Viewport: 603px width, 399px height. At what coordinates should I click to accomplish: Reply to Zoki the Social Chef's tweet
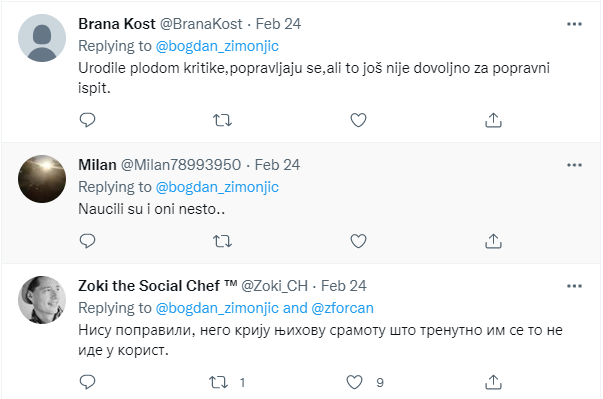87,382
